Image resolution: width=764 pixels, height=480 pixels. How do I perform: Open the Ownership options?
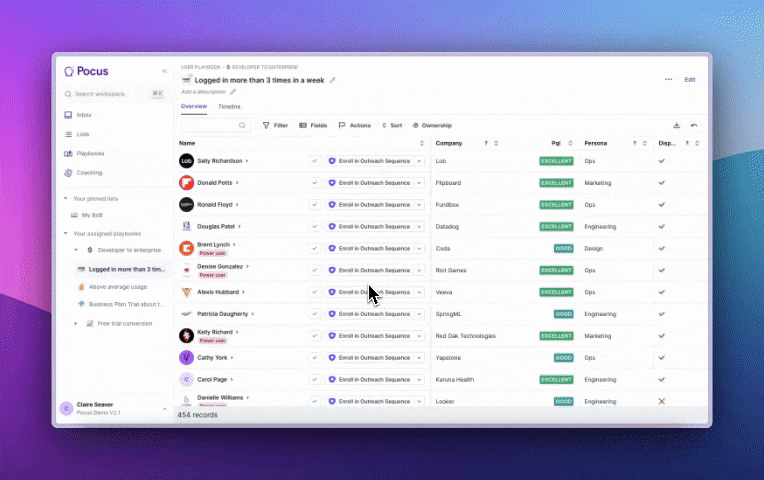(432, 125)
